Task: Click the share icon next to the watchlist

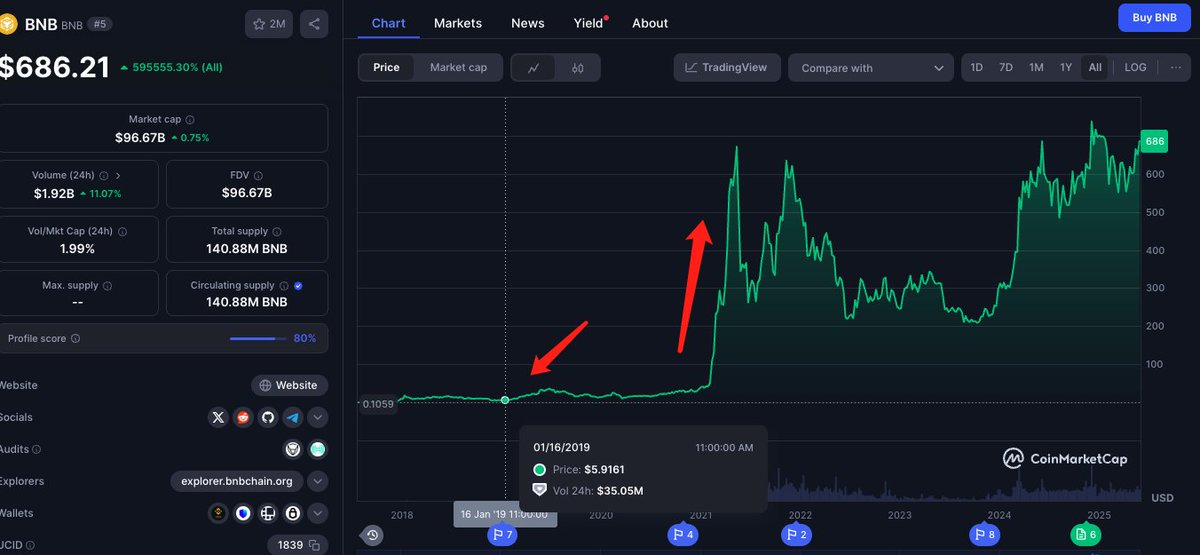Action: pos(314,24)
